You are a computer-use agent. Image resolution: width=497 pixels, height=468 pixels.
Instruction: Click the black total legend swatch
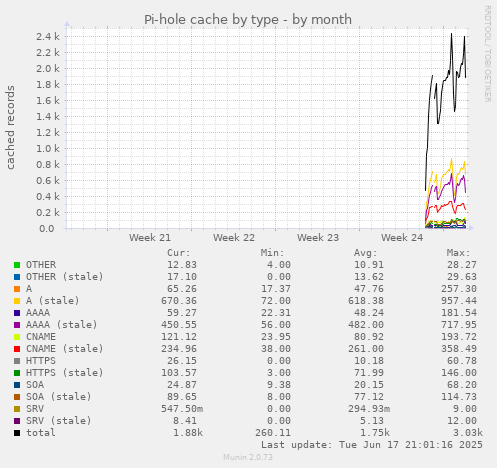[x=17, y=433]
